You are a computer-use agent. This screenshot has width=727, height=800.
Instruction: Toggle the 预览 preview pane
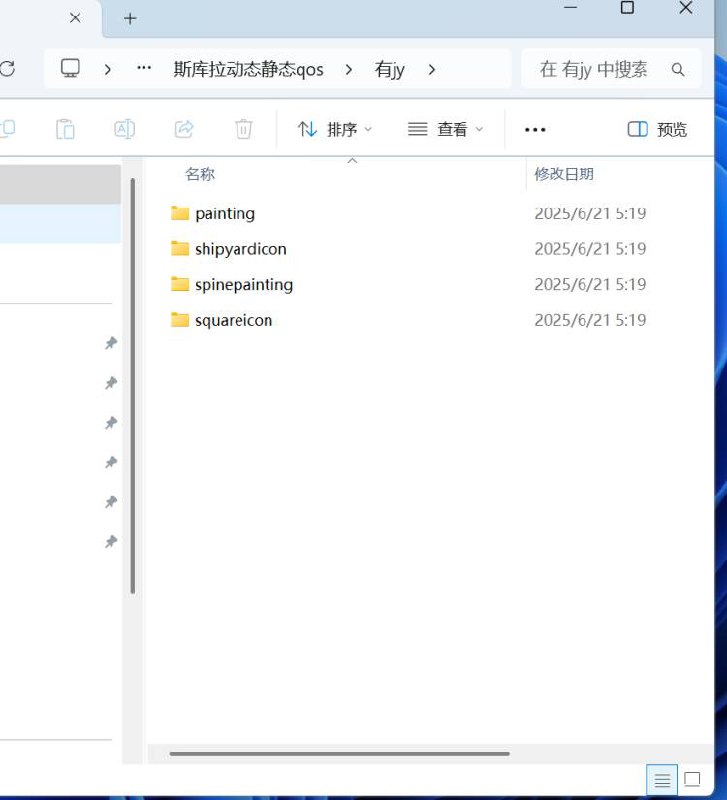pyautogui.click(x=657, y=129)
